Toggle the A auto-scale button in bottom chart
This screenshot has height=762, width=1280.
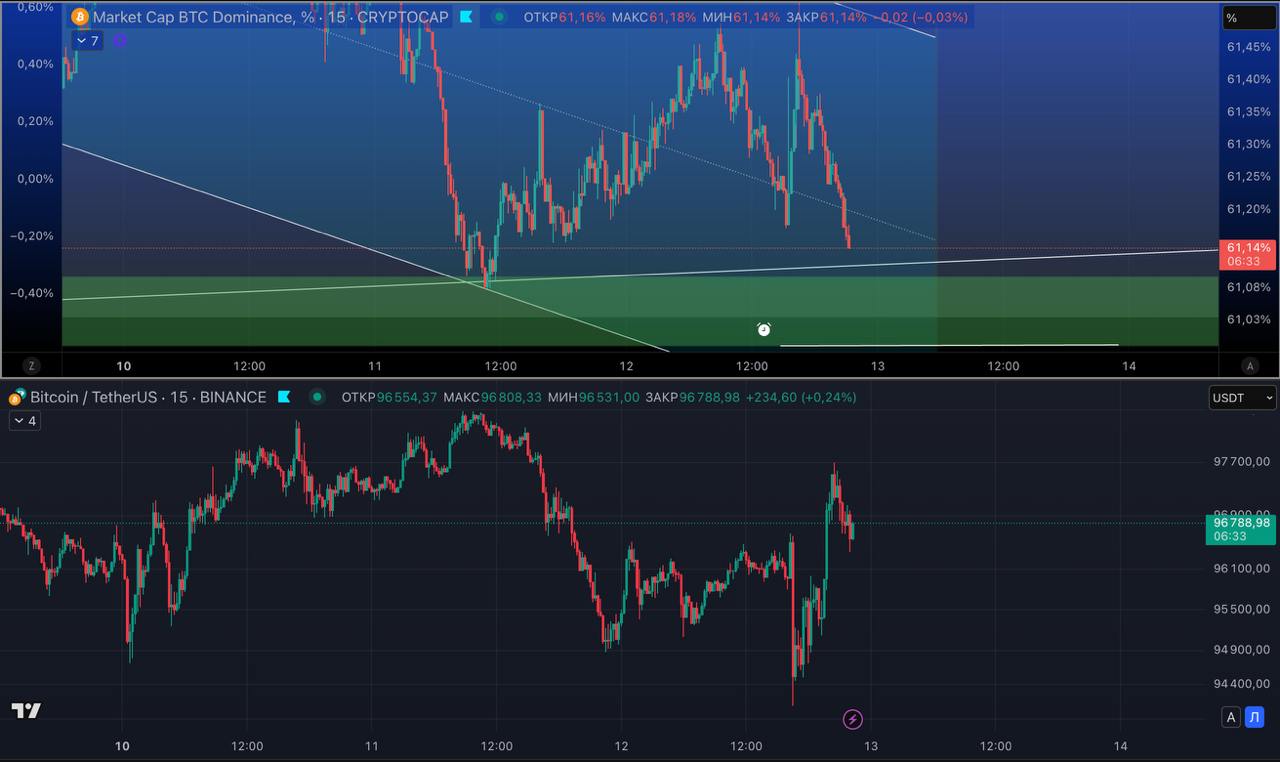[1231, 716]
